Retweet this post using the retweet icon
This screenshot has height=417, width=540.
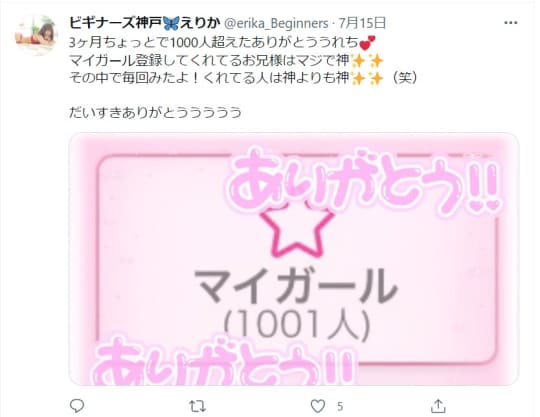click(x=198, y=406)
